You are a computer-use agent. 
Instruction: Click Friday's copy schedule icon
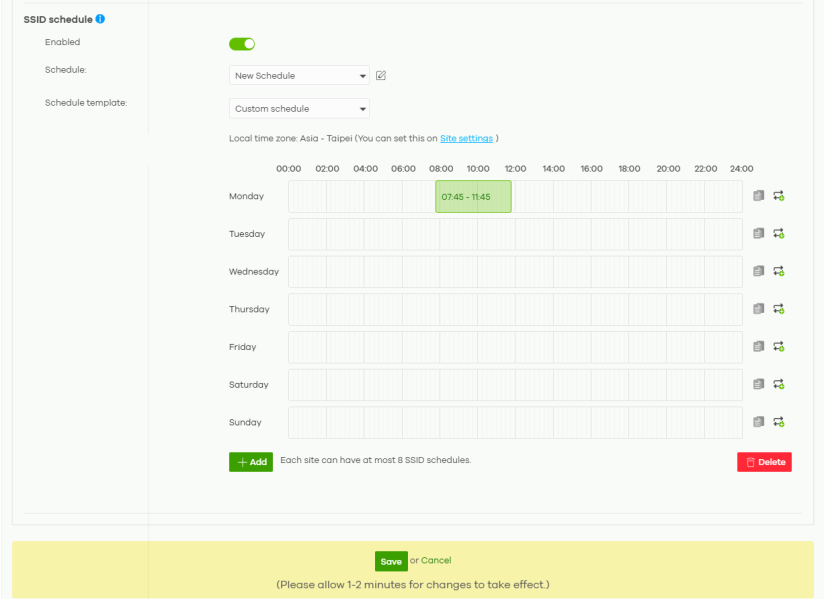click(x=759, y=347)
